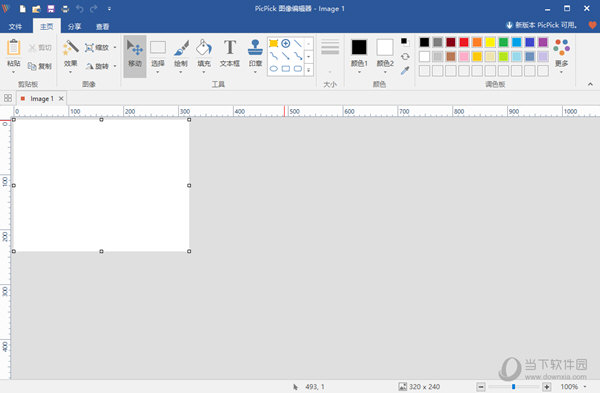
Task: Click the 复制 button
Action: (40, 66)
